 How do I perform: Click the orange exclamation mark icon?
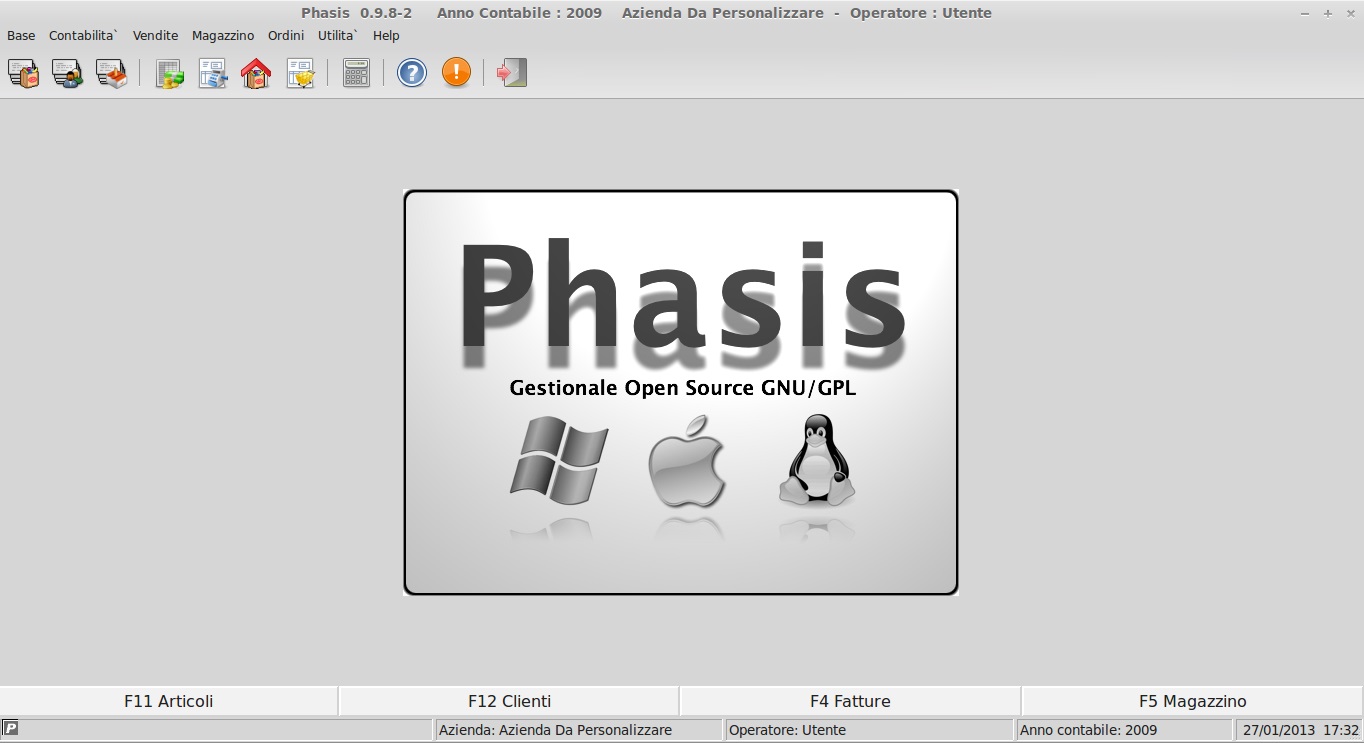point(456,73)
